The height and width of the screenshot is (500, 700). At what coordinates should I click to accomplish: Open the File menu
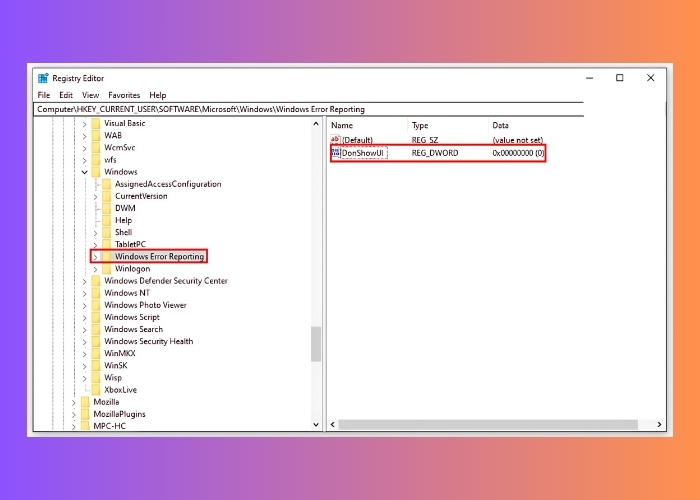tap(43, 95)
